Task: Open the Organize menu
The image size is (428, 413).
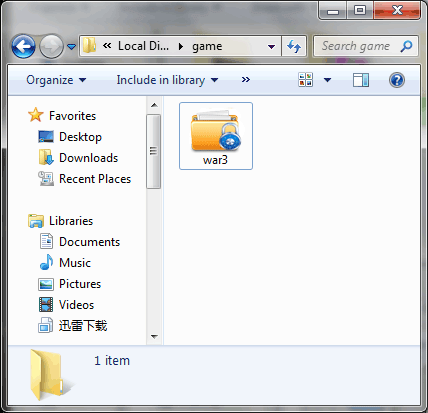Action: [56, 80]
